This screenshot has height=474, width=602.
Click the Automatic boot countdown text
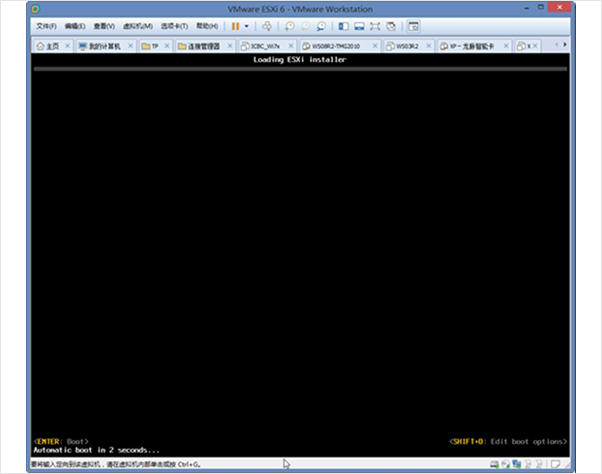tap(96, 450)
